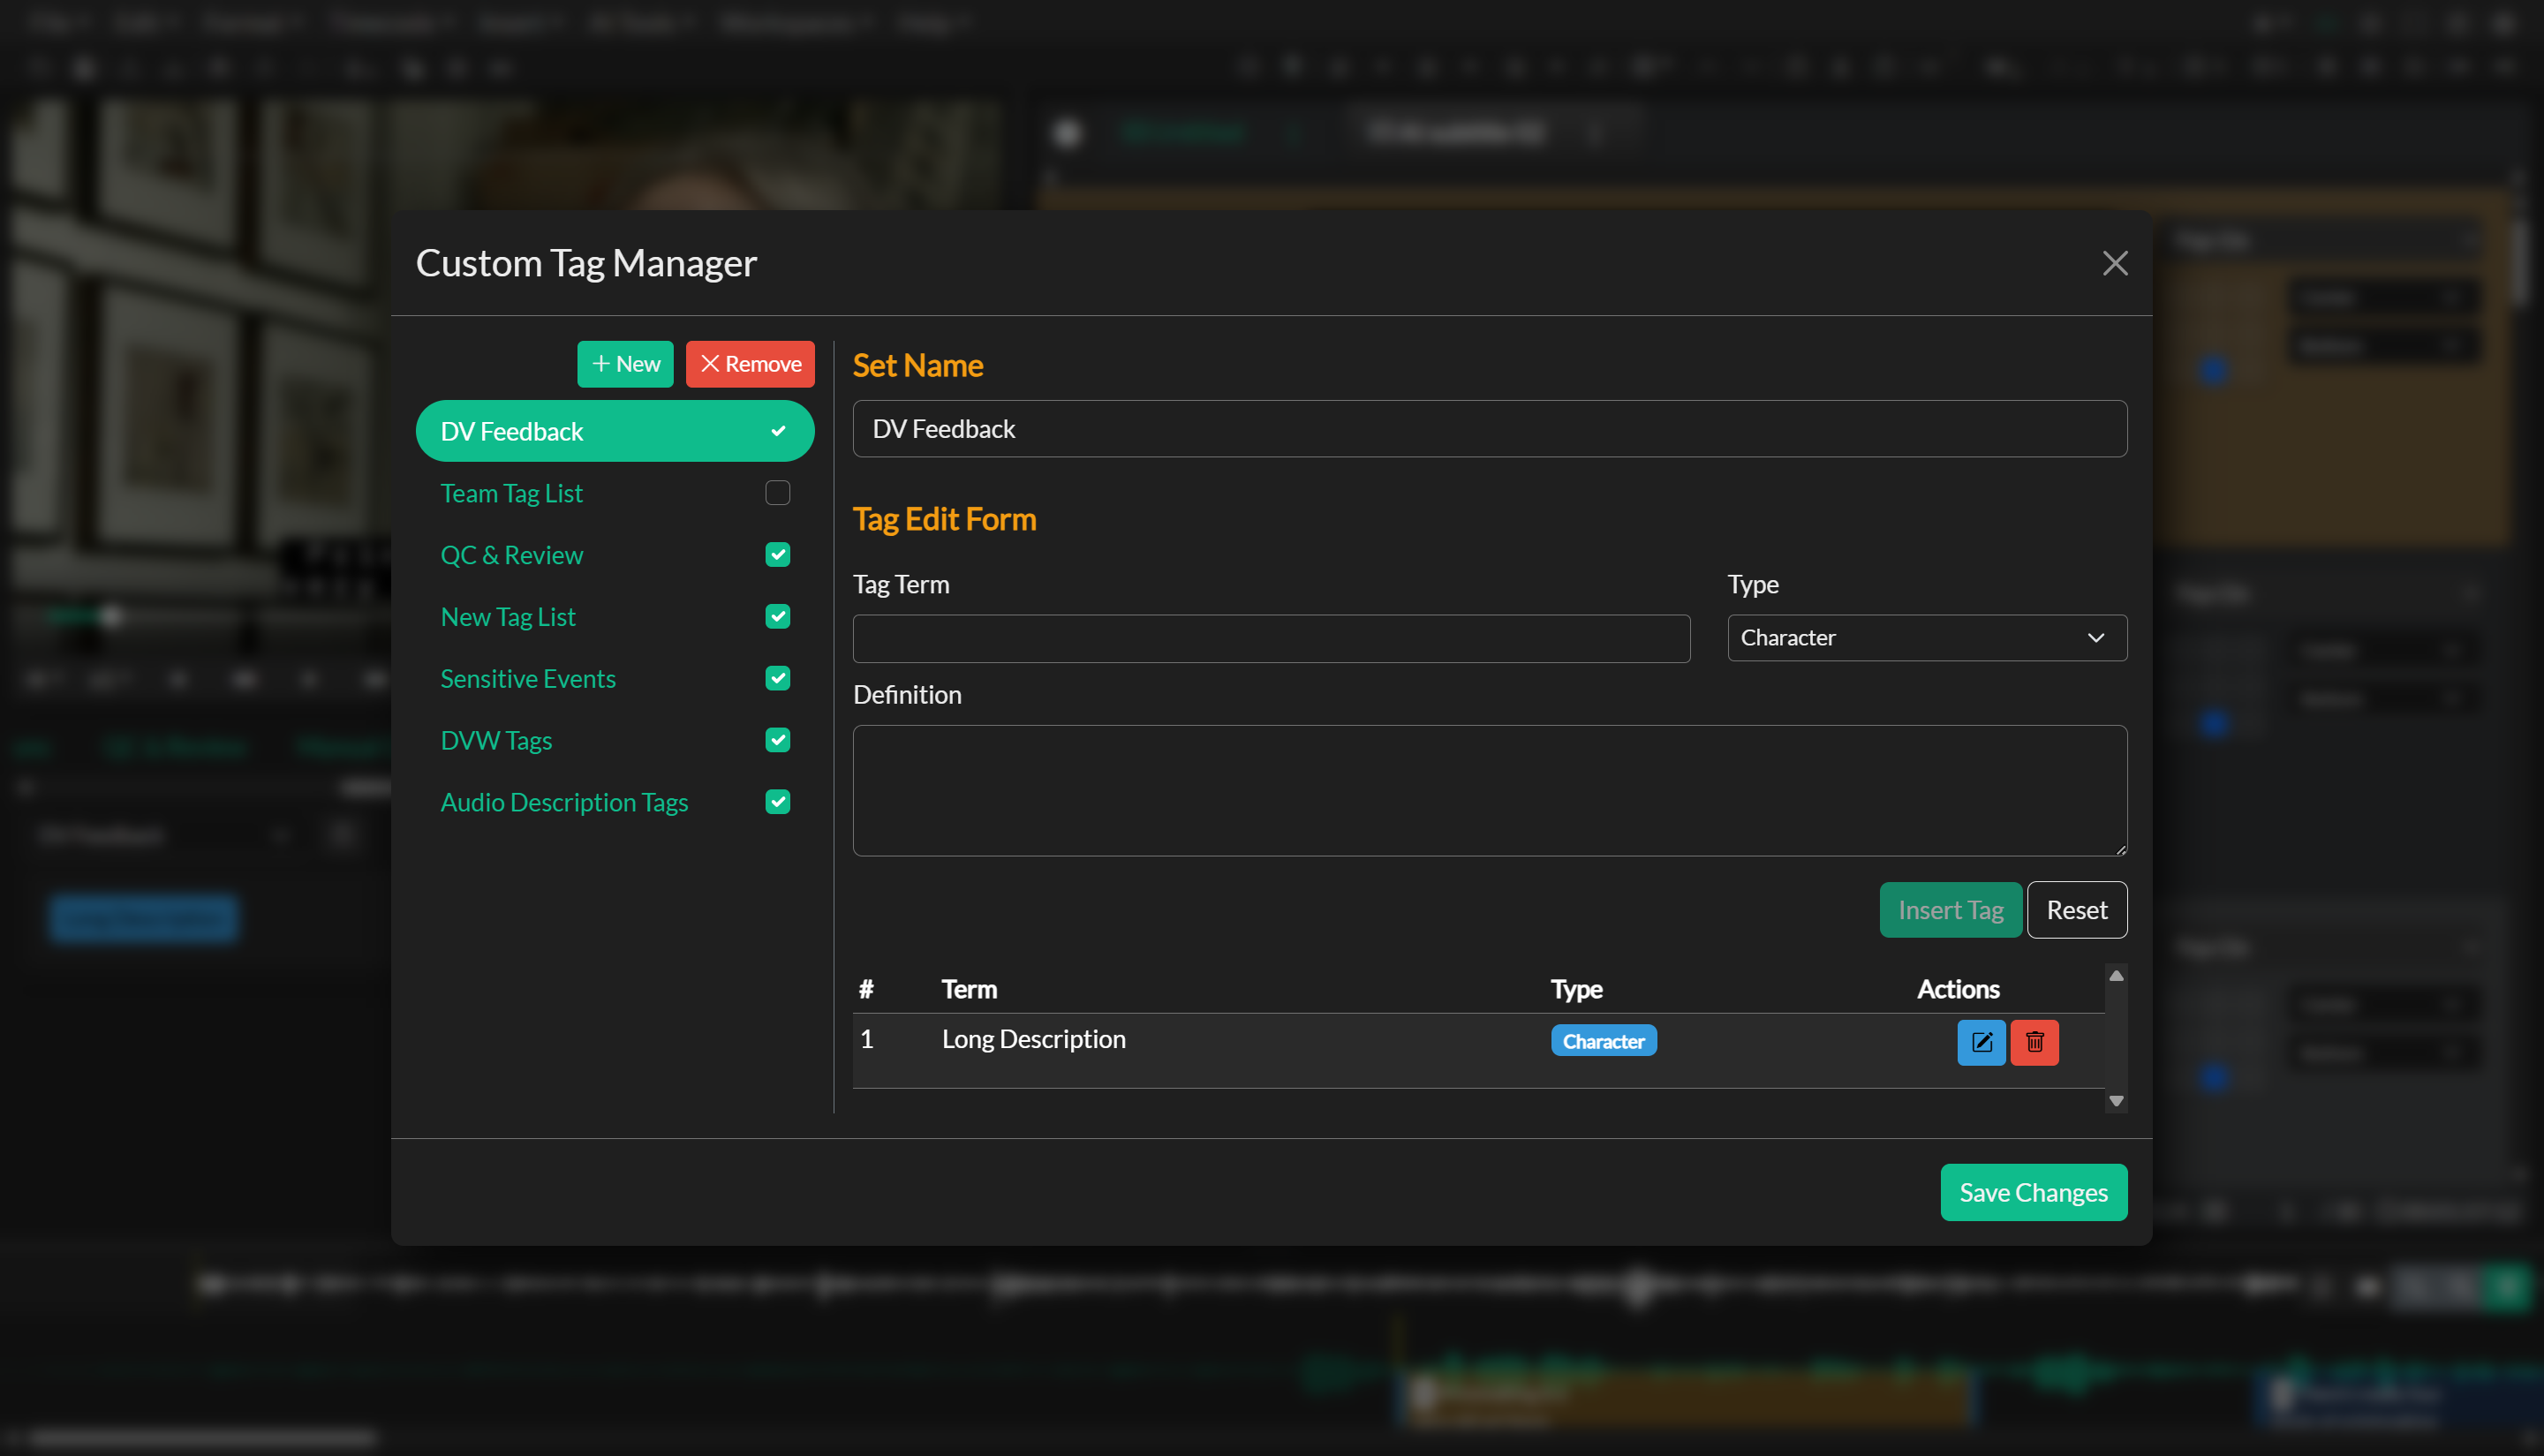Uncheck the QC & Review checkbox
Screen dimensions: 2544x1456
coord(777,554)
